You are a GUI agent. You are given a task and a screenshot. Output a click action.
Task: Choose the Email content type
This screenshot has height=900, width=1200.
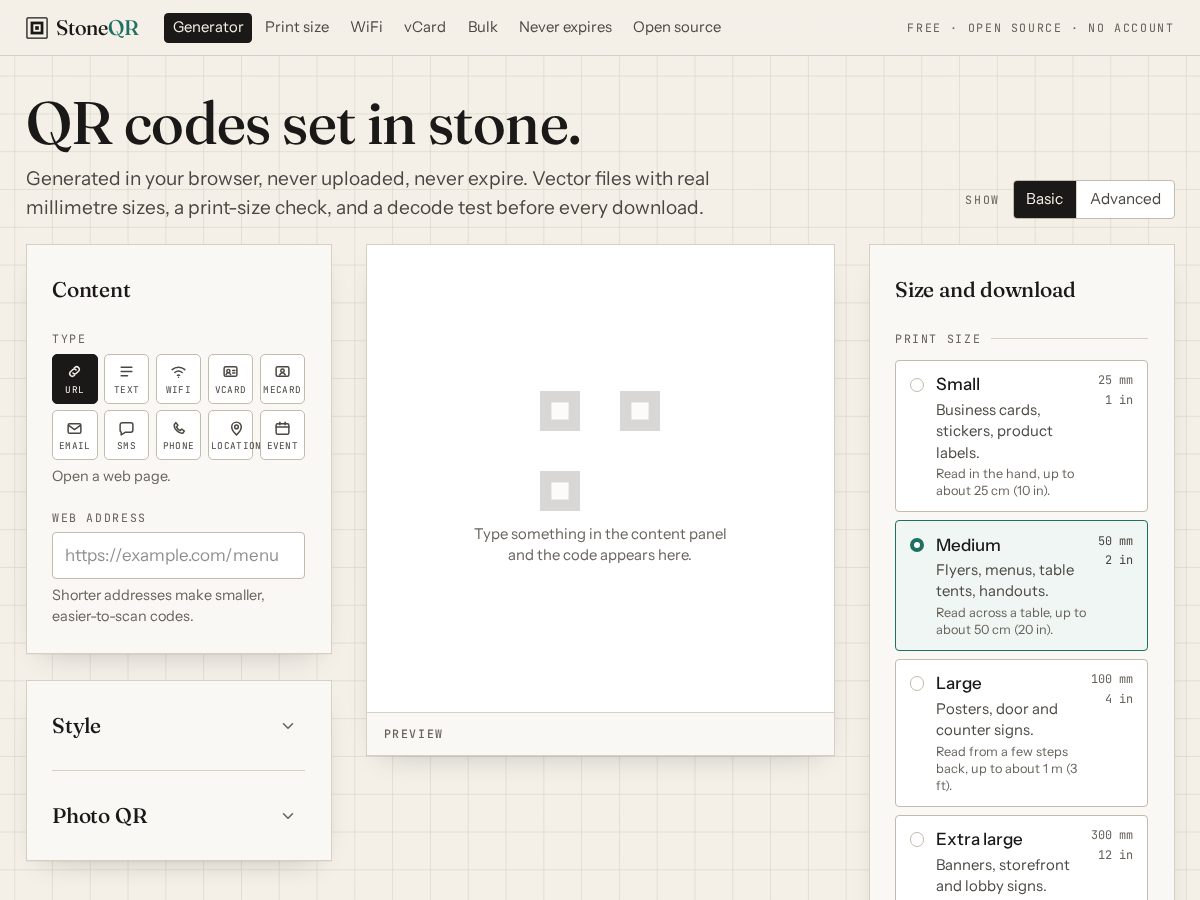pos(75,435)
